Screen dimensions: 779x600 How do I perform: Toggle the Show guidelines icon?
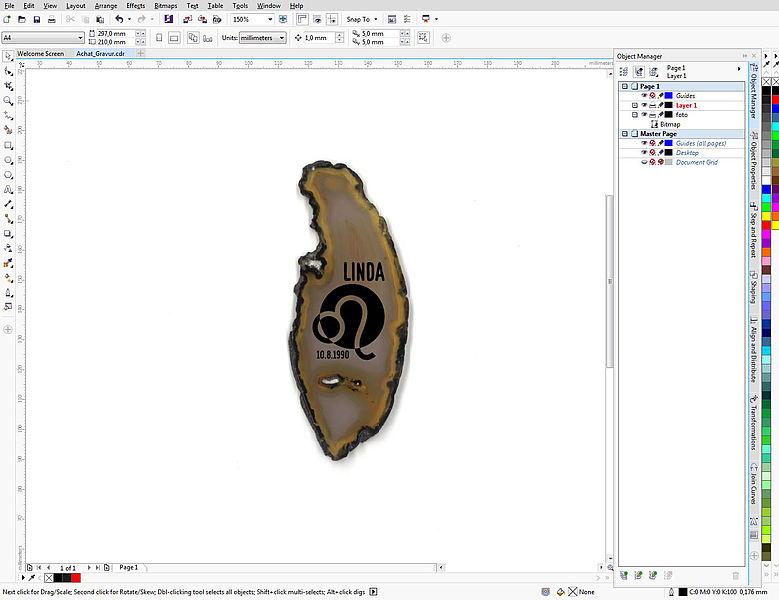click(331, 19)
